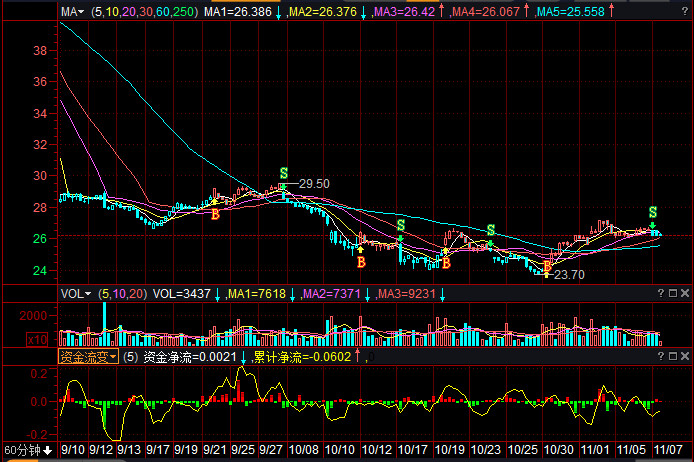The height and width of the screenshot is (462, 694).
Task: Open the MA indicator dropdown
Action: click(x=72, y=12)
